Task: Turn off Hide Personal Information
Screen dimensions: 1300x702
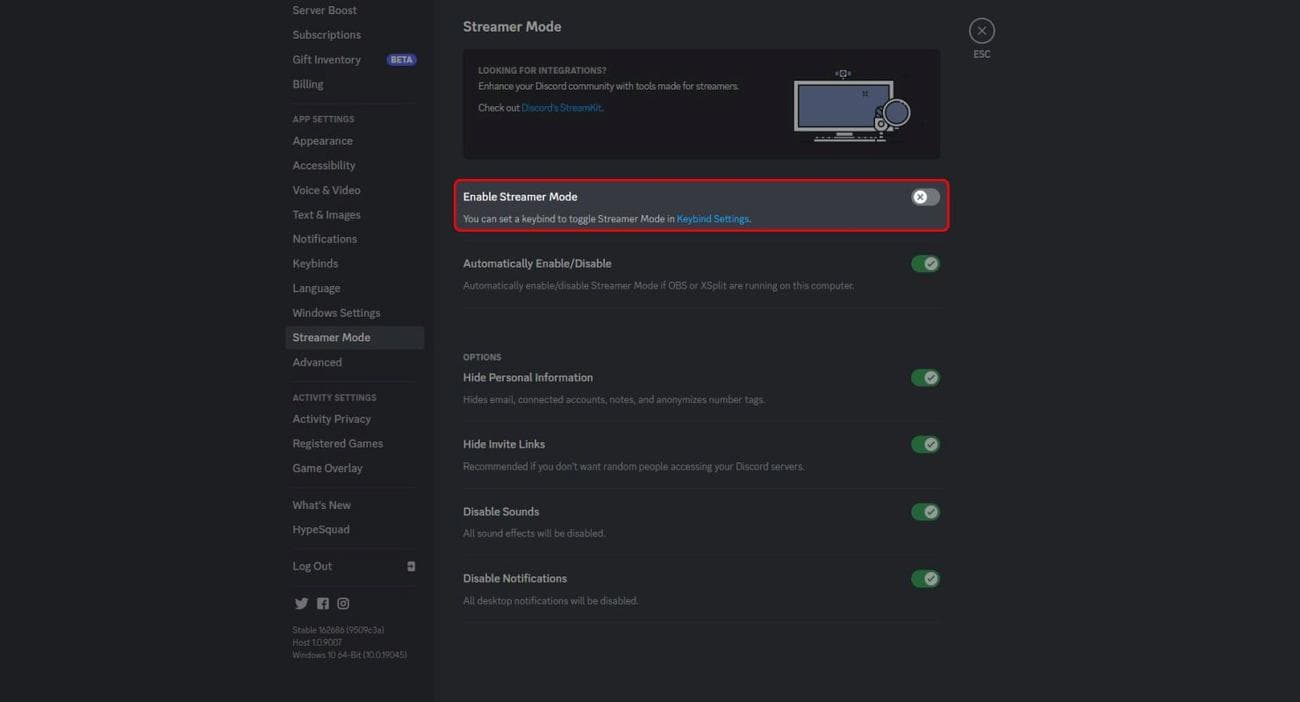Action: [925, 377]
